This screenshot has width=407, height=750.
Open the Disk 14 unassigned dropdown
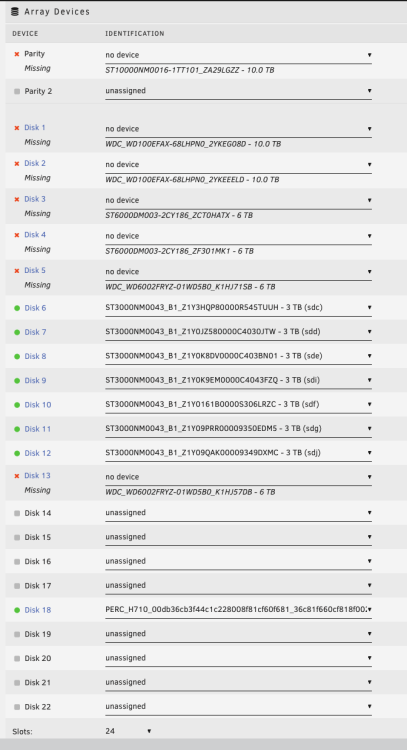(239, 513)
